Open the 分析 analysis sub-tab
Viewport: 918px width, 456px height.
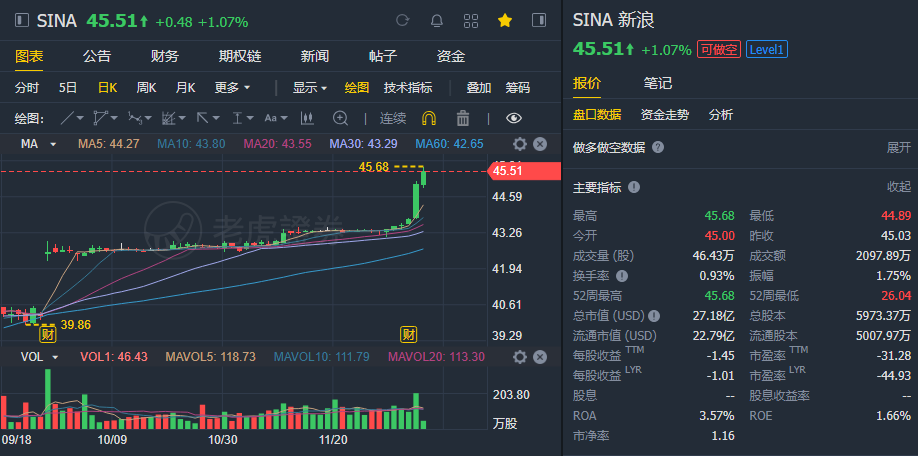coord(721,115)
